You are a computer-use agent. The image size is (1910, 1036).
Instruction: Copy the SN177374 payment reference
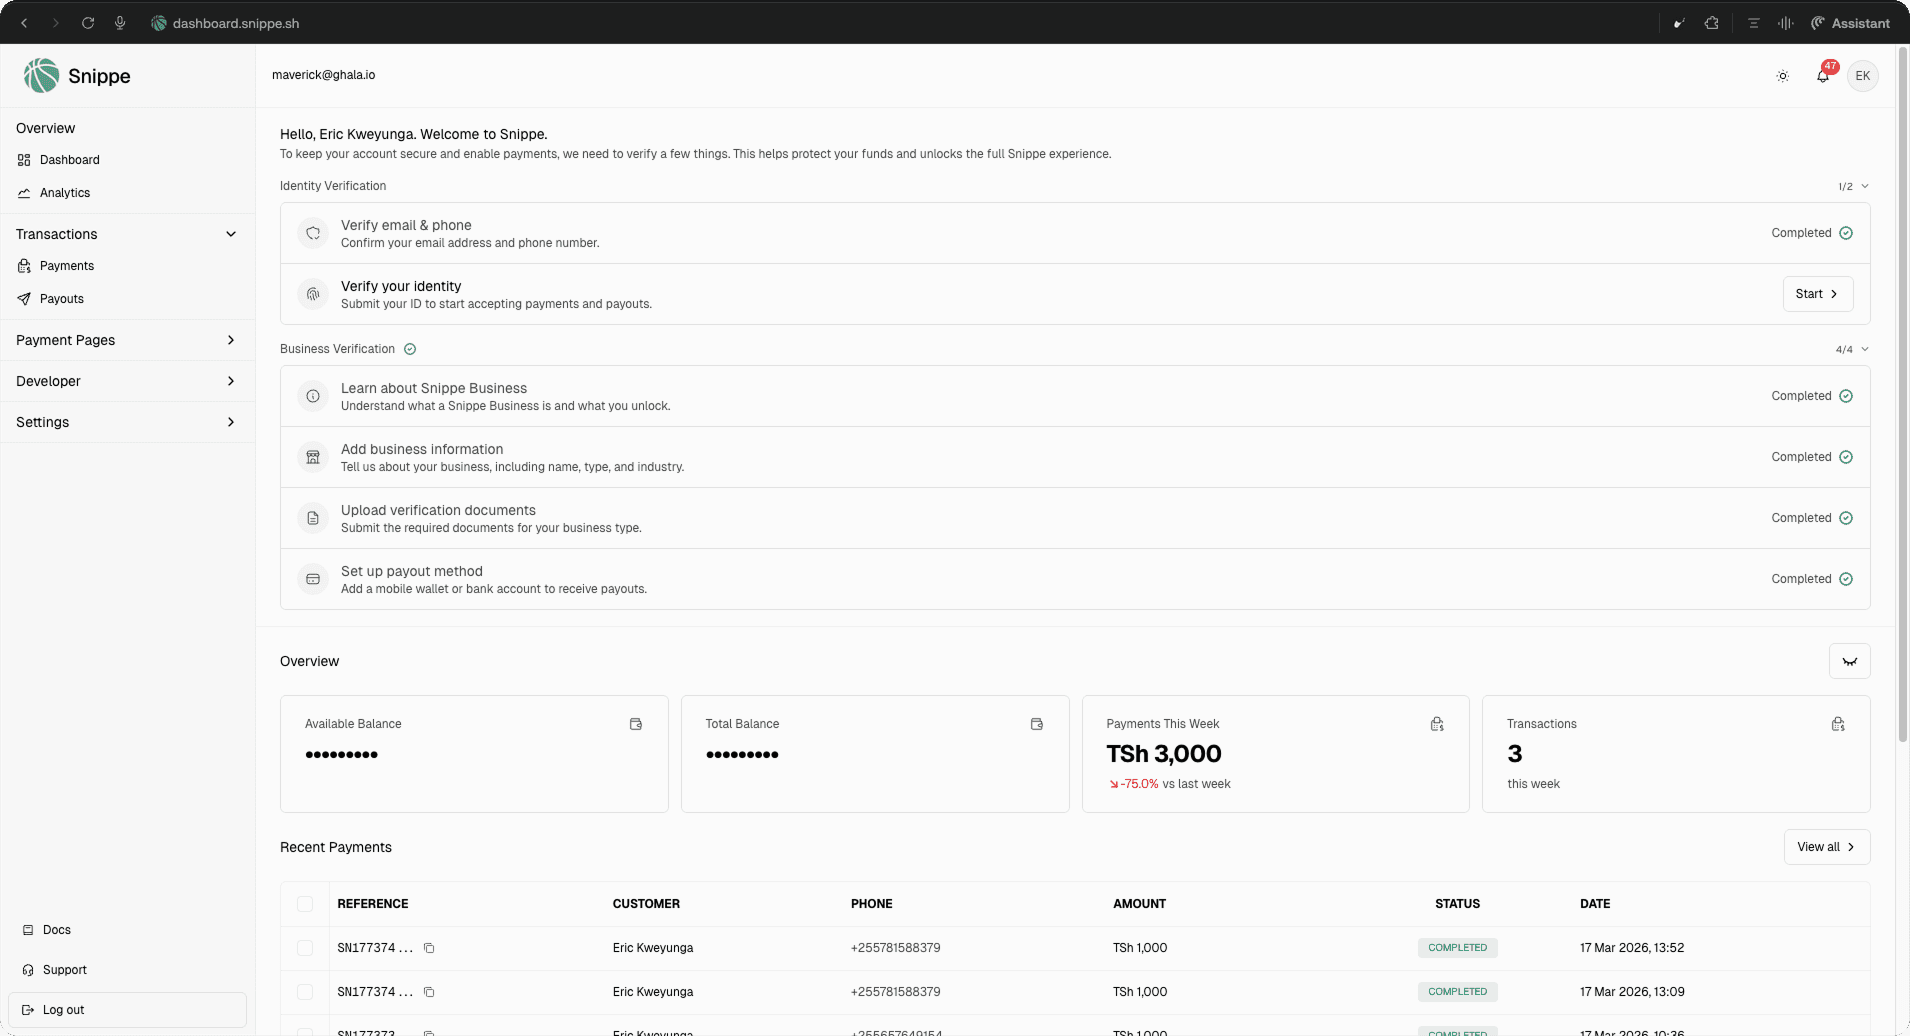coord(430,948)
